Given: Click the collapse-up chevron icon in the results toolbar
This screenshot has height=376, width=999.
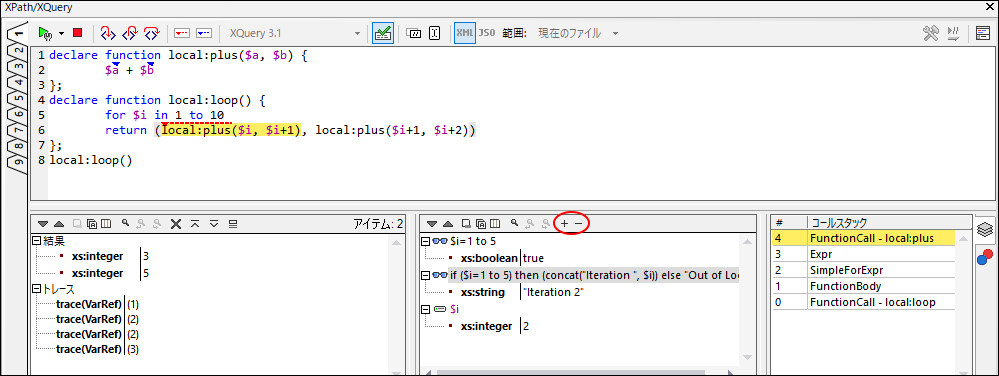Looking at the screenshot, I should coord(196,224).
